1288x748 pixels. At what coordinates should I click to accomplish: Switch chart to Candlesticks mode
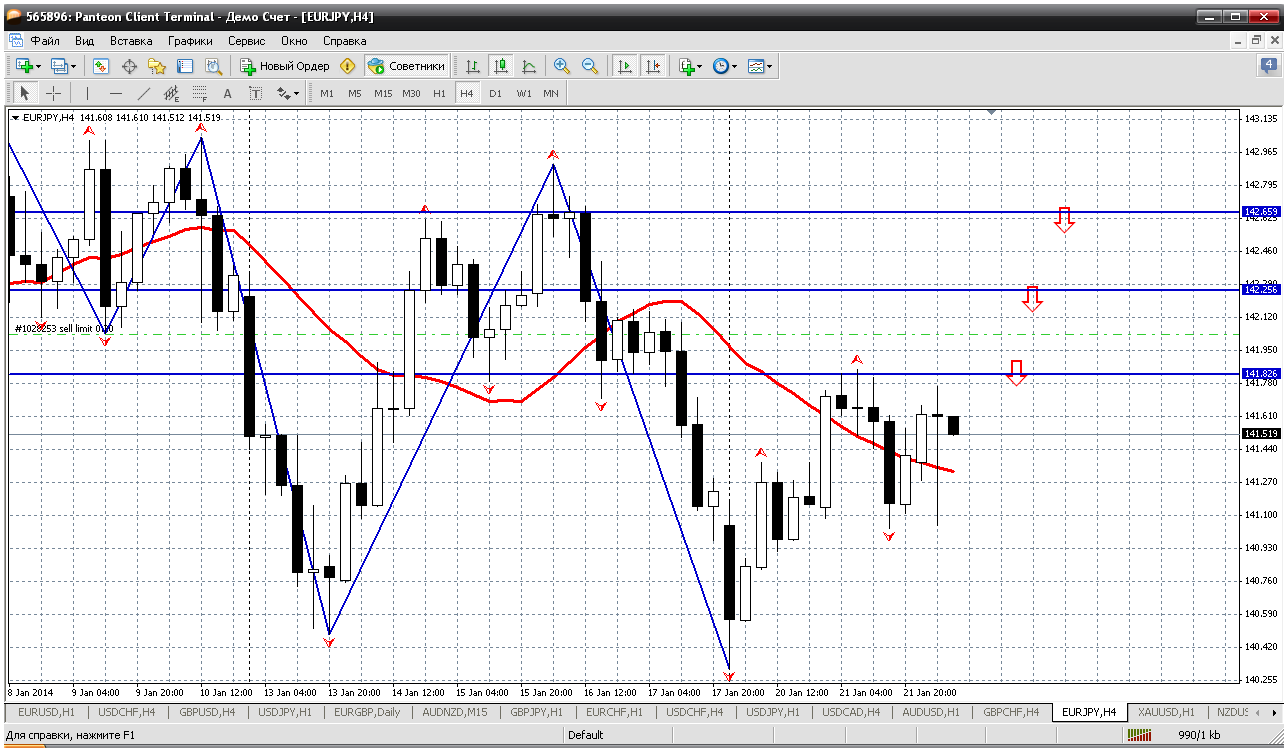point(500,66)
